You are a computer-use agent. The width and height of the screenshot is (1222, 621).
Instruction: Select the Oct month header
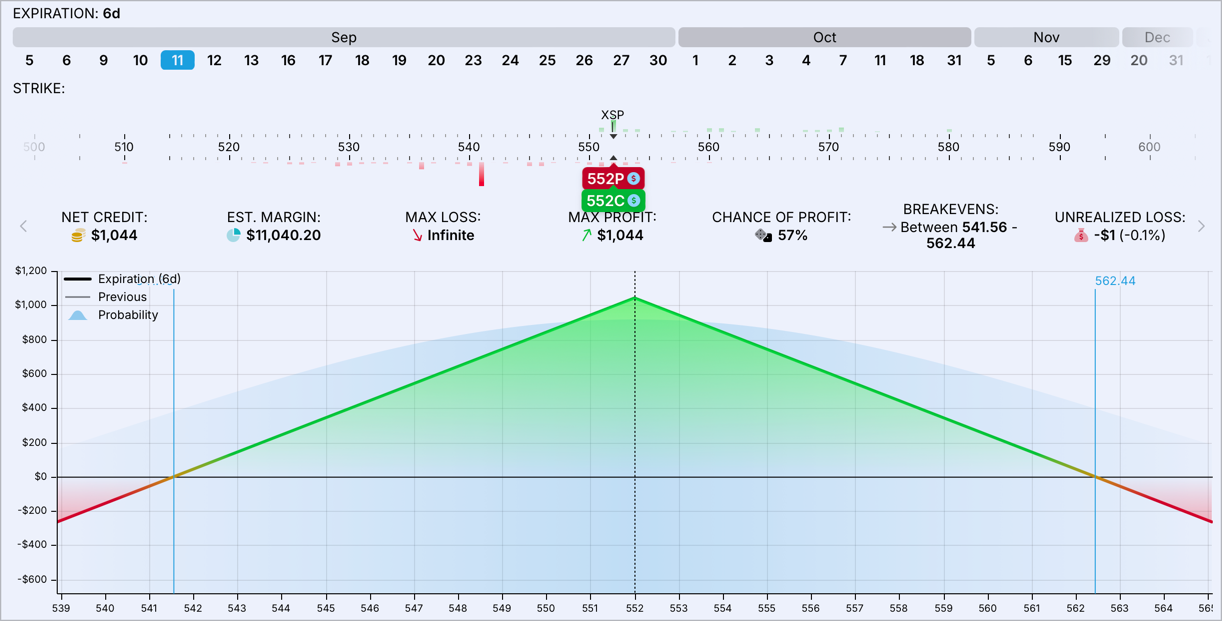(824, 37)
